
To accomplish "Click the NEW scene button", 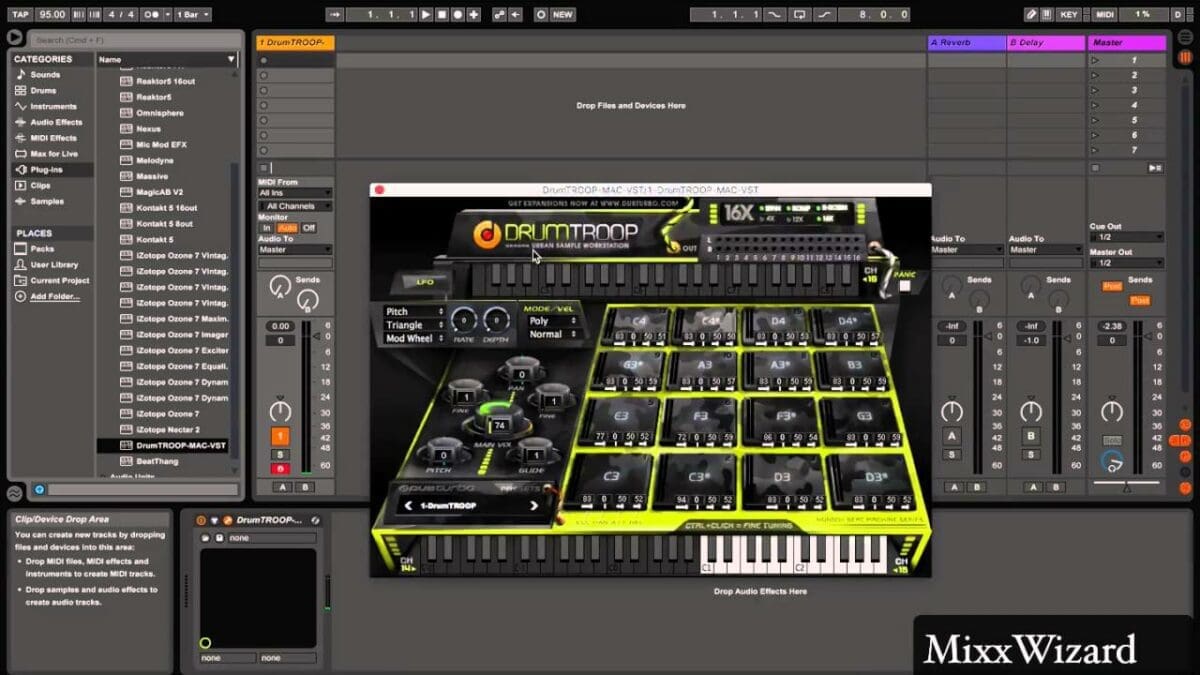I will tap(563, 15).
